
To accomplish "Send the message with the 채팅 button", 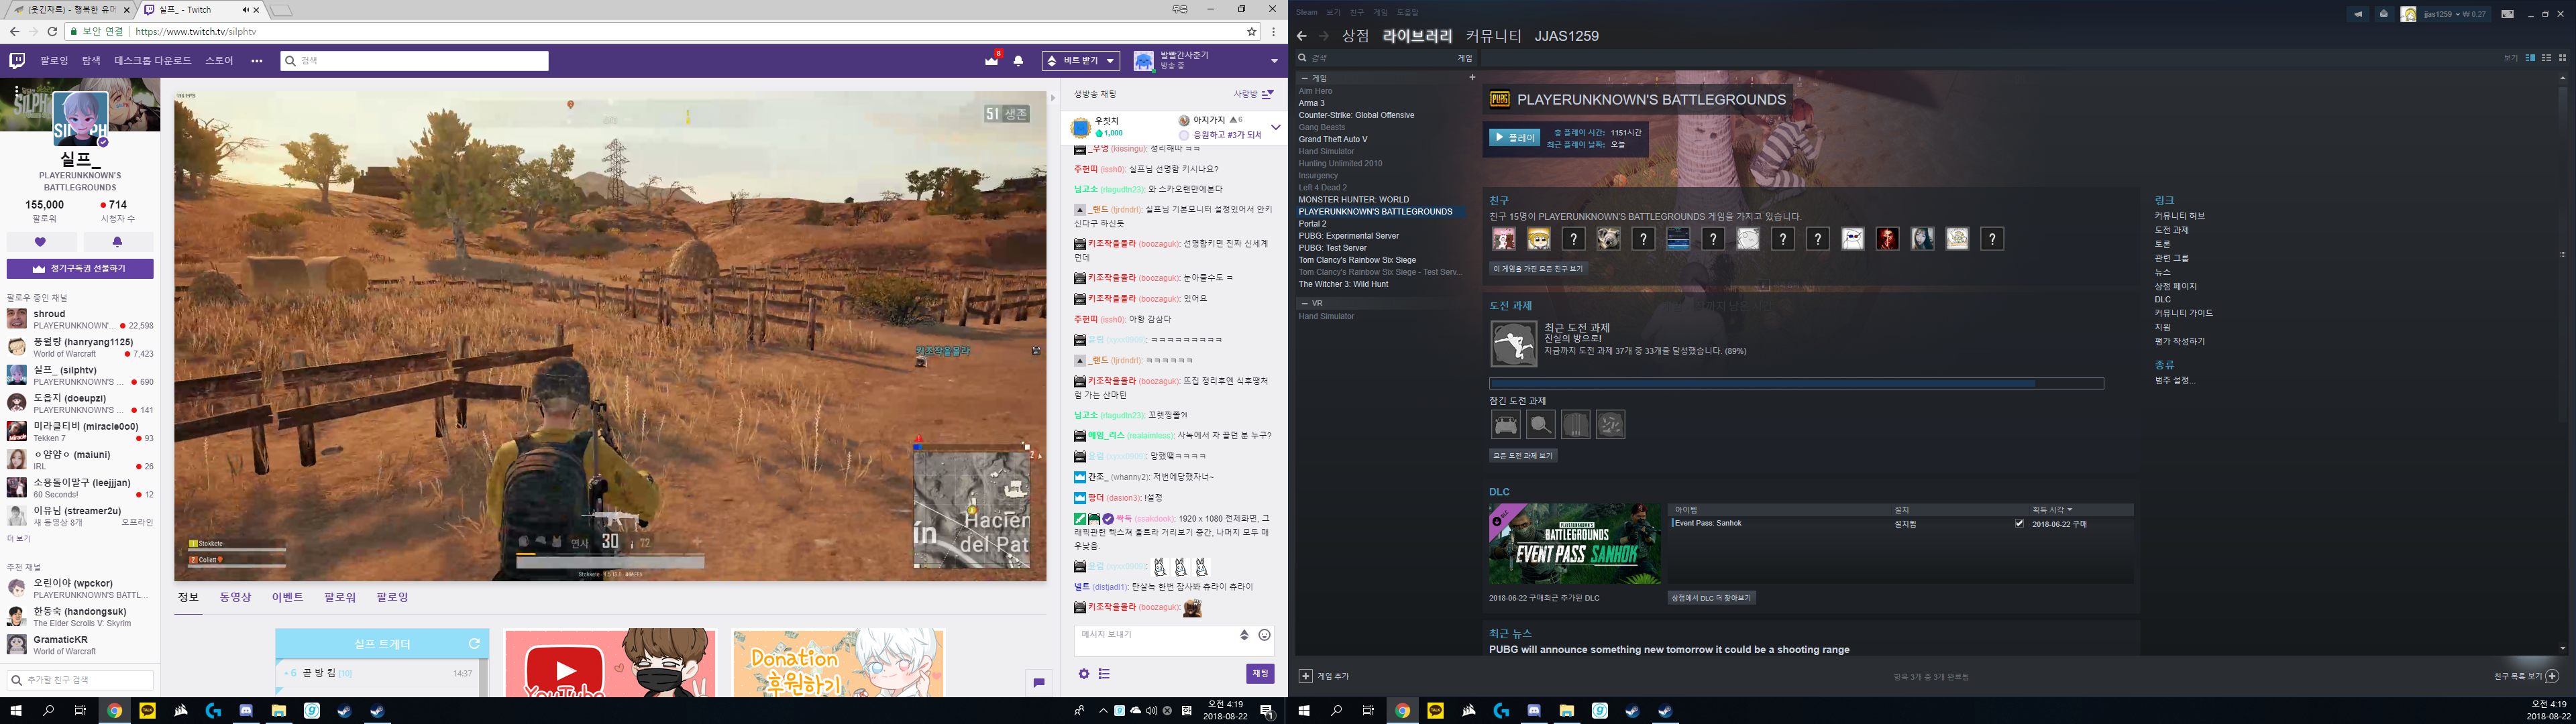I will [1260, 674].
